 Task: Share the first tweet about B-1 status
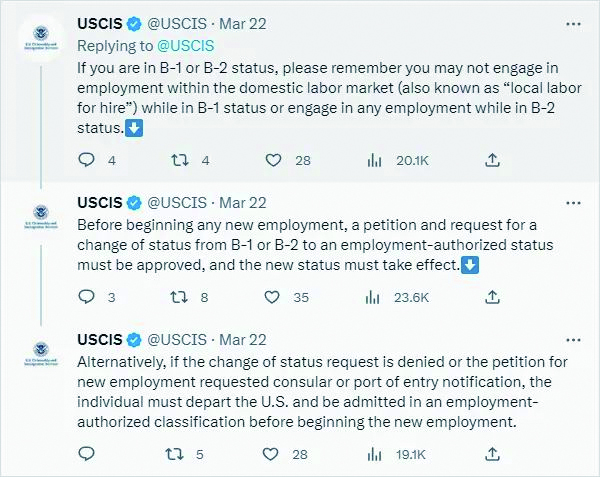(x=492, y=160)
